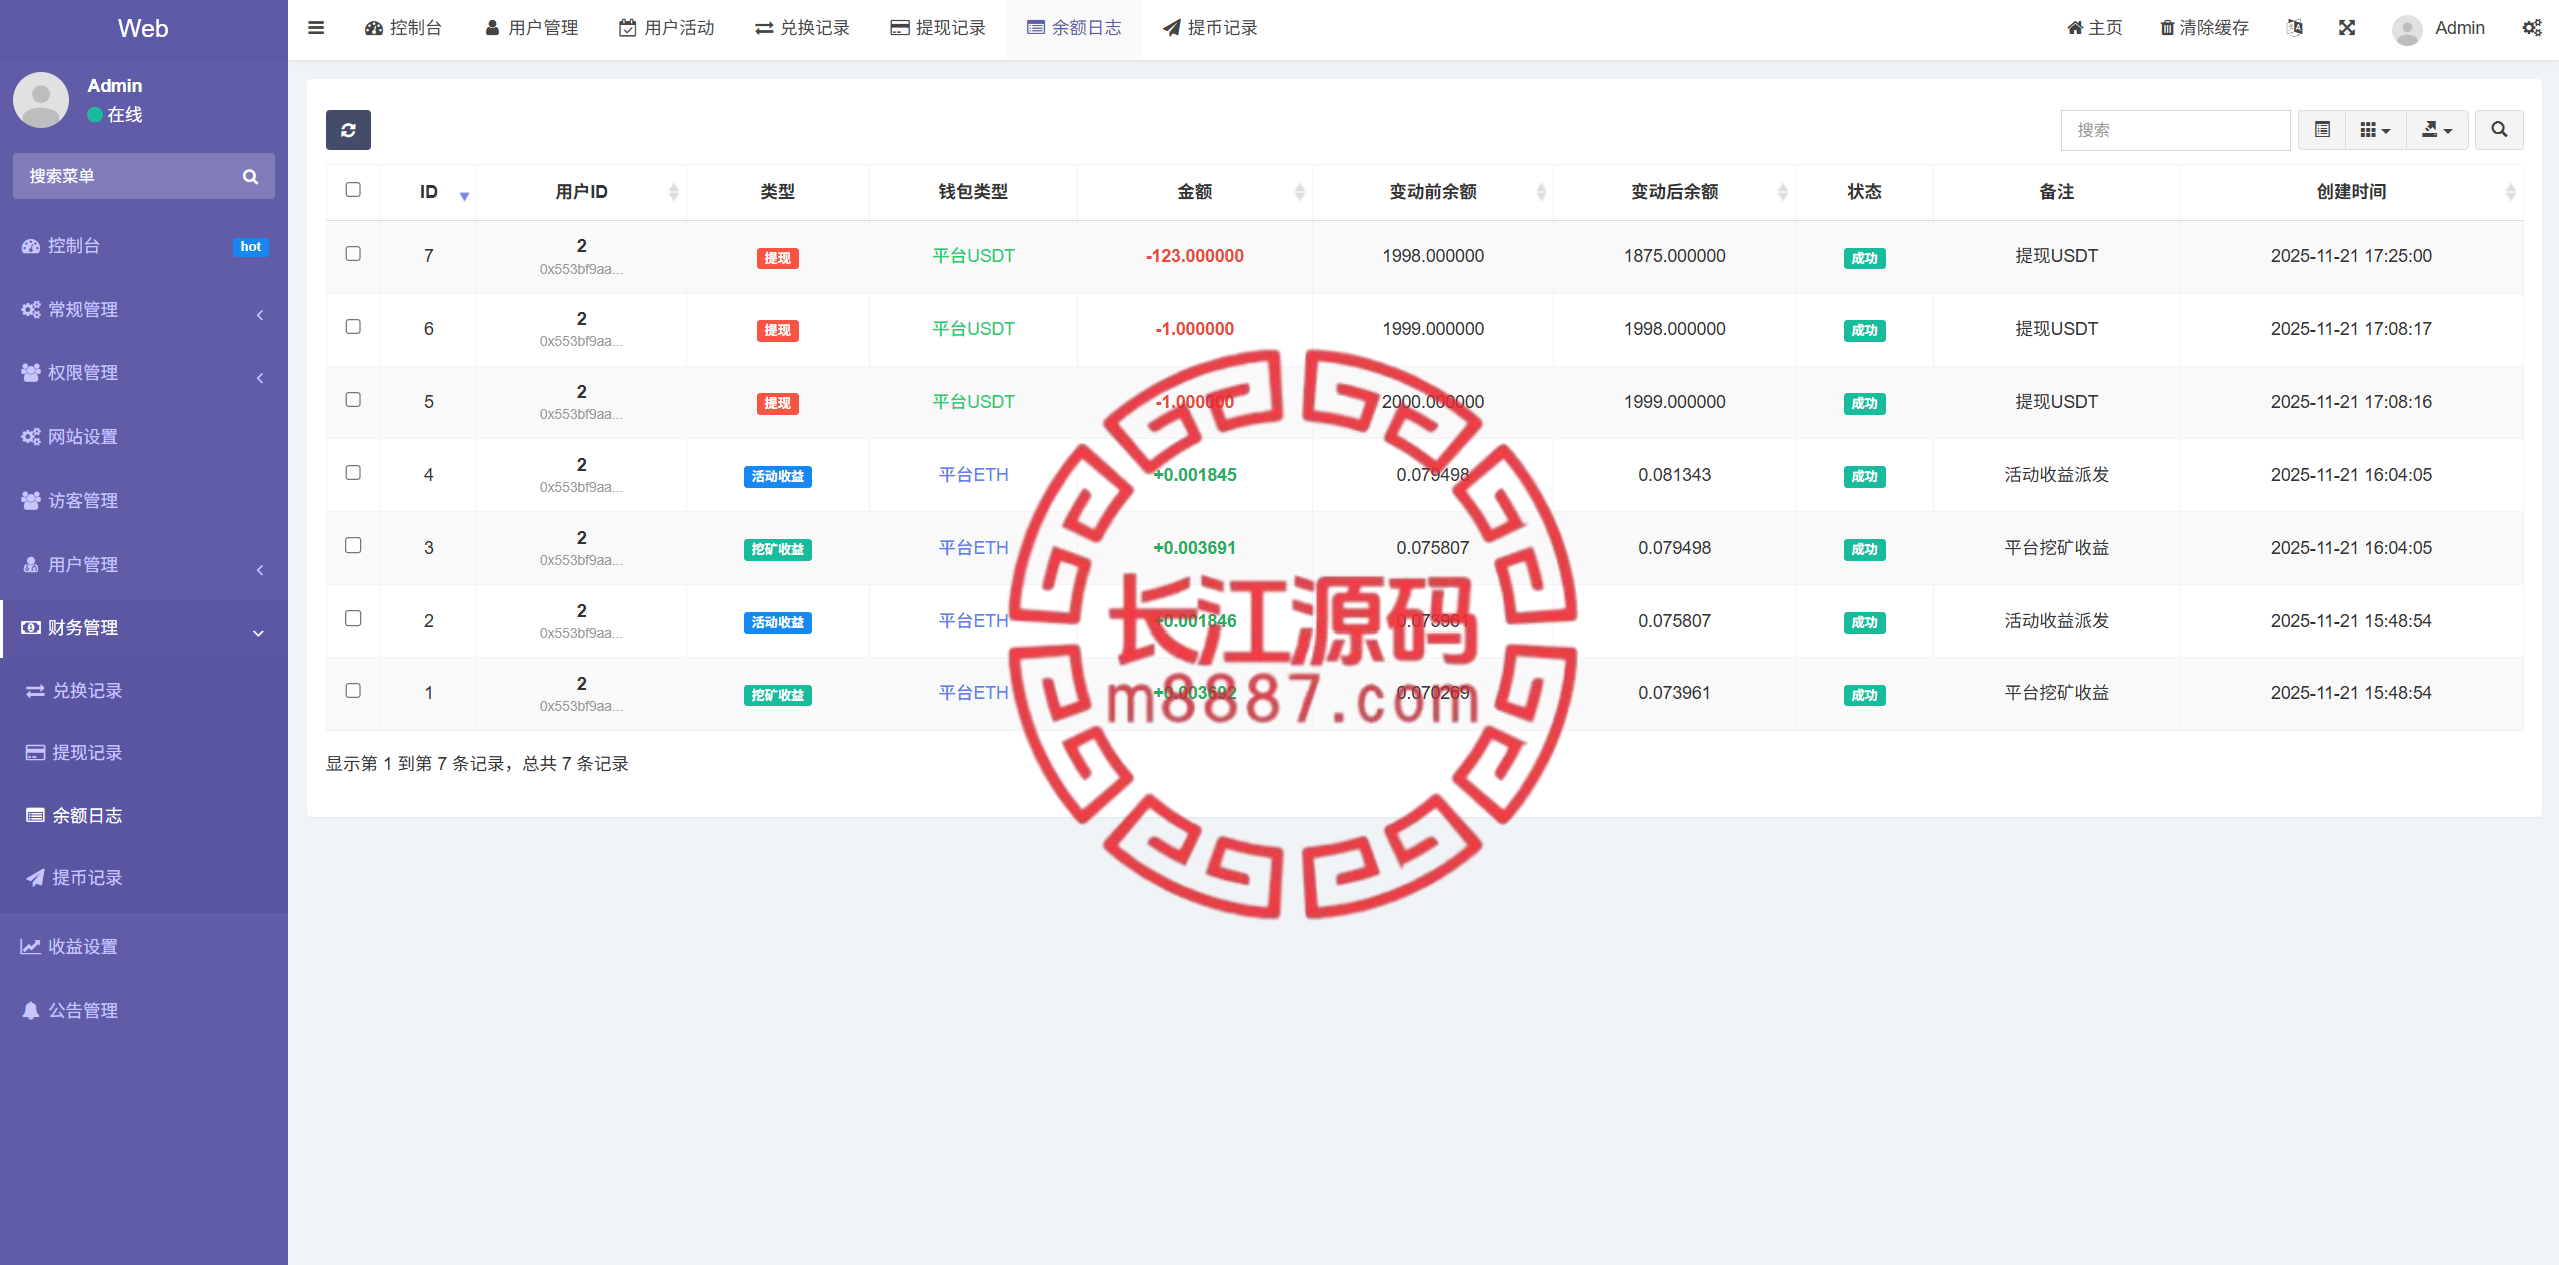Check the checkbox for record ID 7
This screenshot has width=2559, height=1265.
tap(353, 254)
